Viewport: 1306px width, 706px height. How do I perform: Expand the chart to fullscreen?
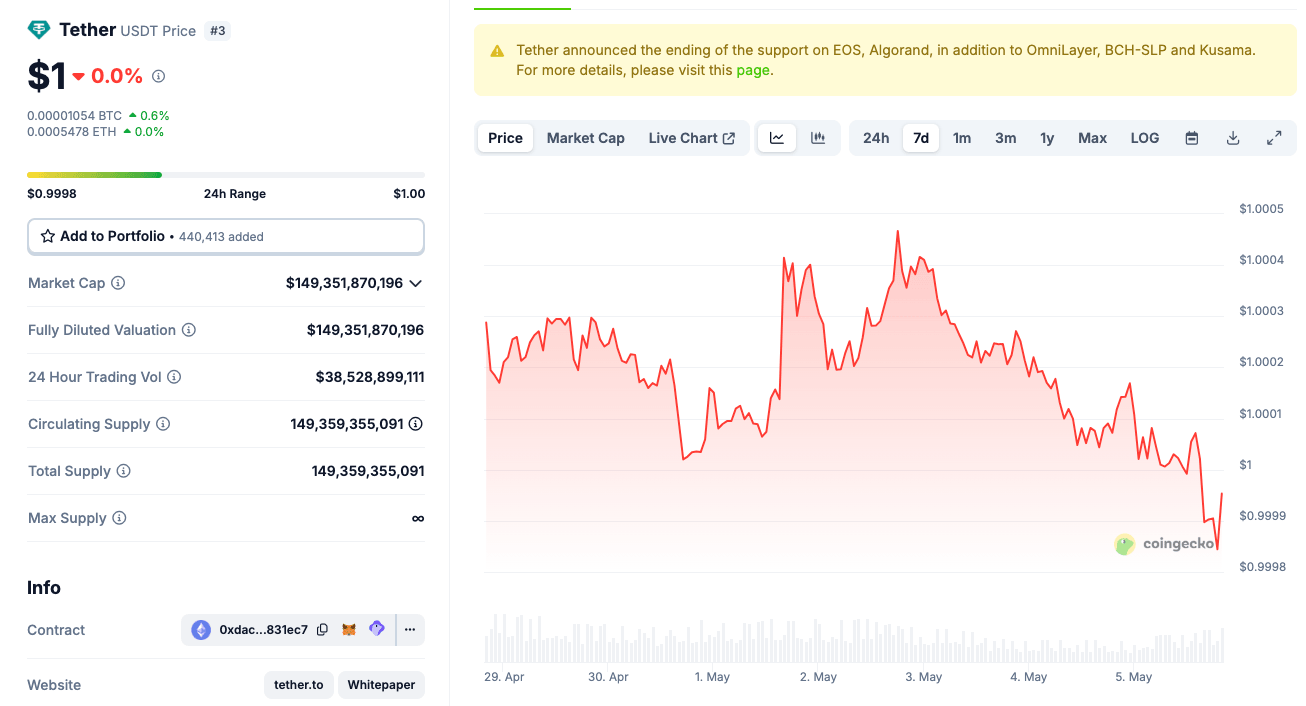pyautogui.click(x=1274, y=137)
